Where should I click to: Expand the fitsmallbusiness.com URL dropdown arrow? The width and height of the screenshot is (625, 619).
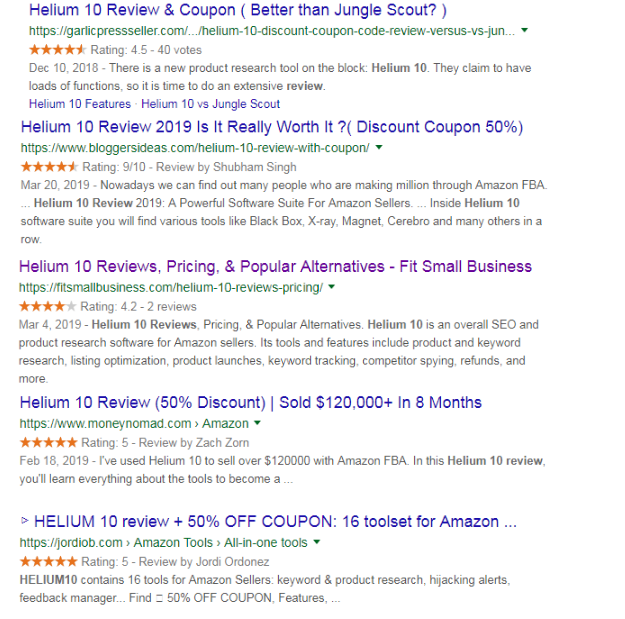332,287
